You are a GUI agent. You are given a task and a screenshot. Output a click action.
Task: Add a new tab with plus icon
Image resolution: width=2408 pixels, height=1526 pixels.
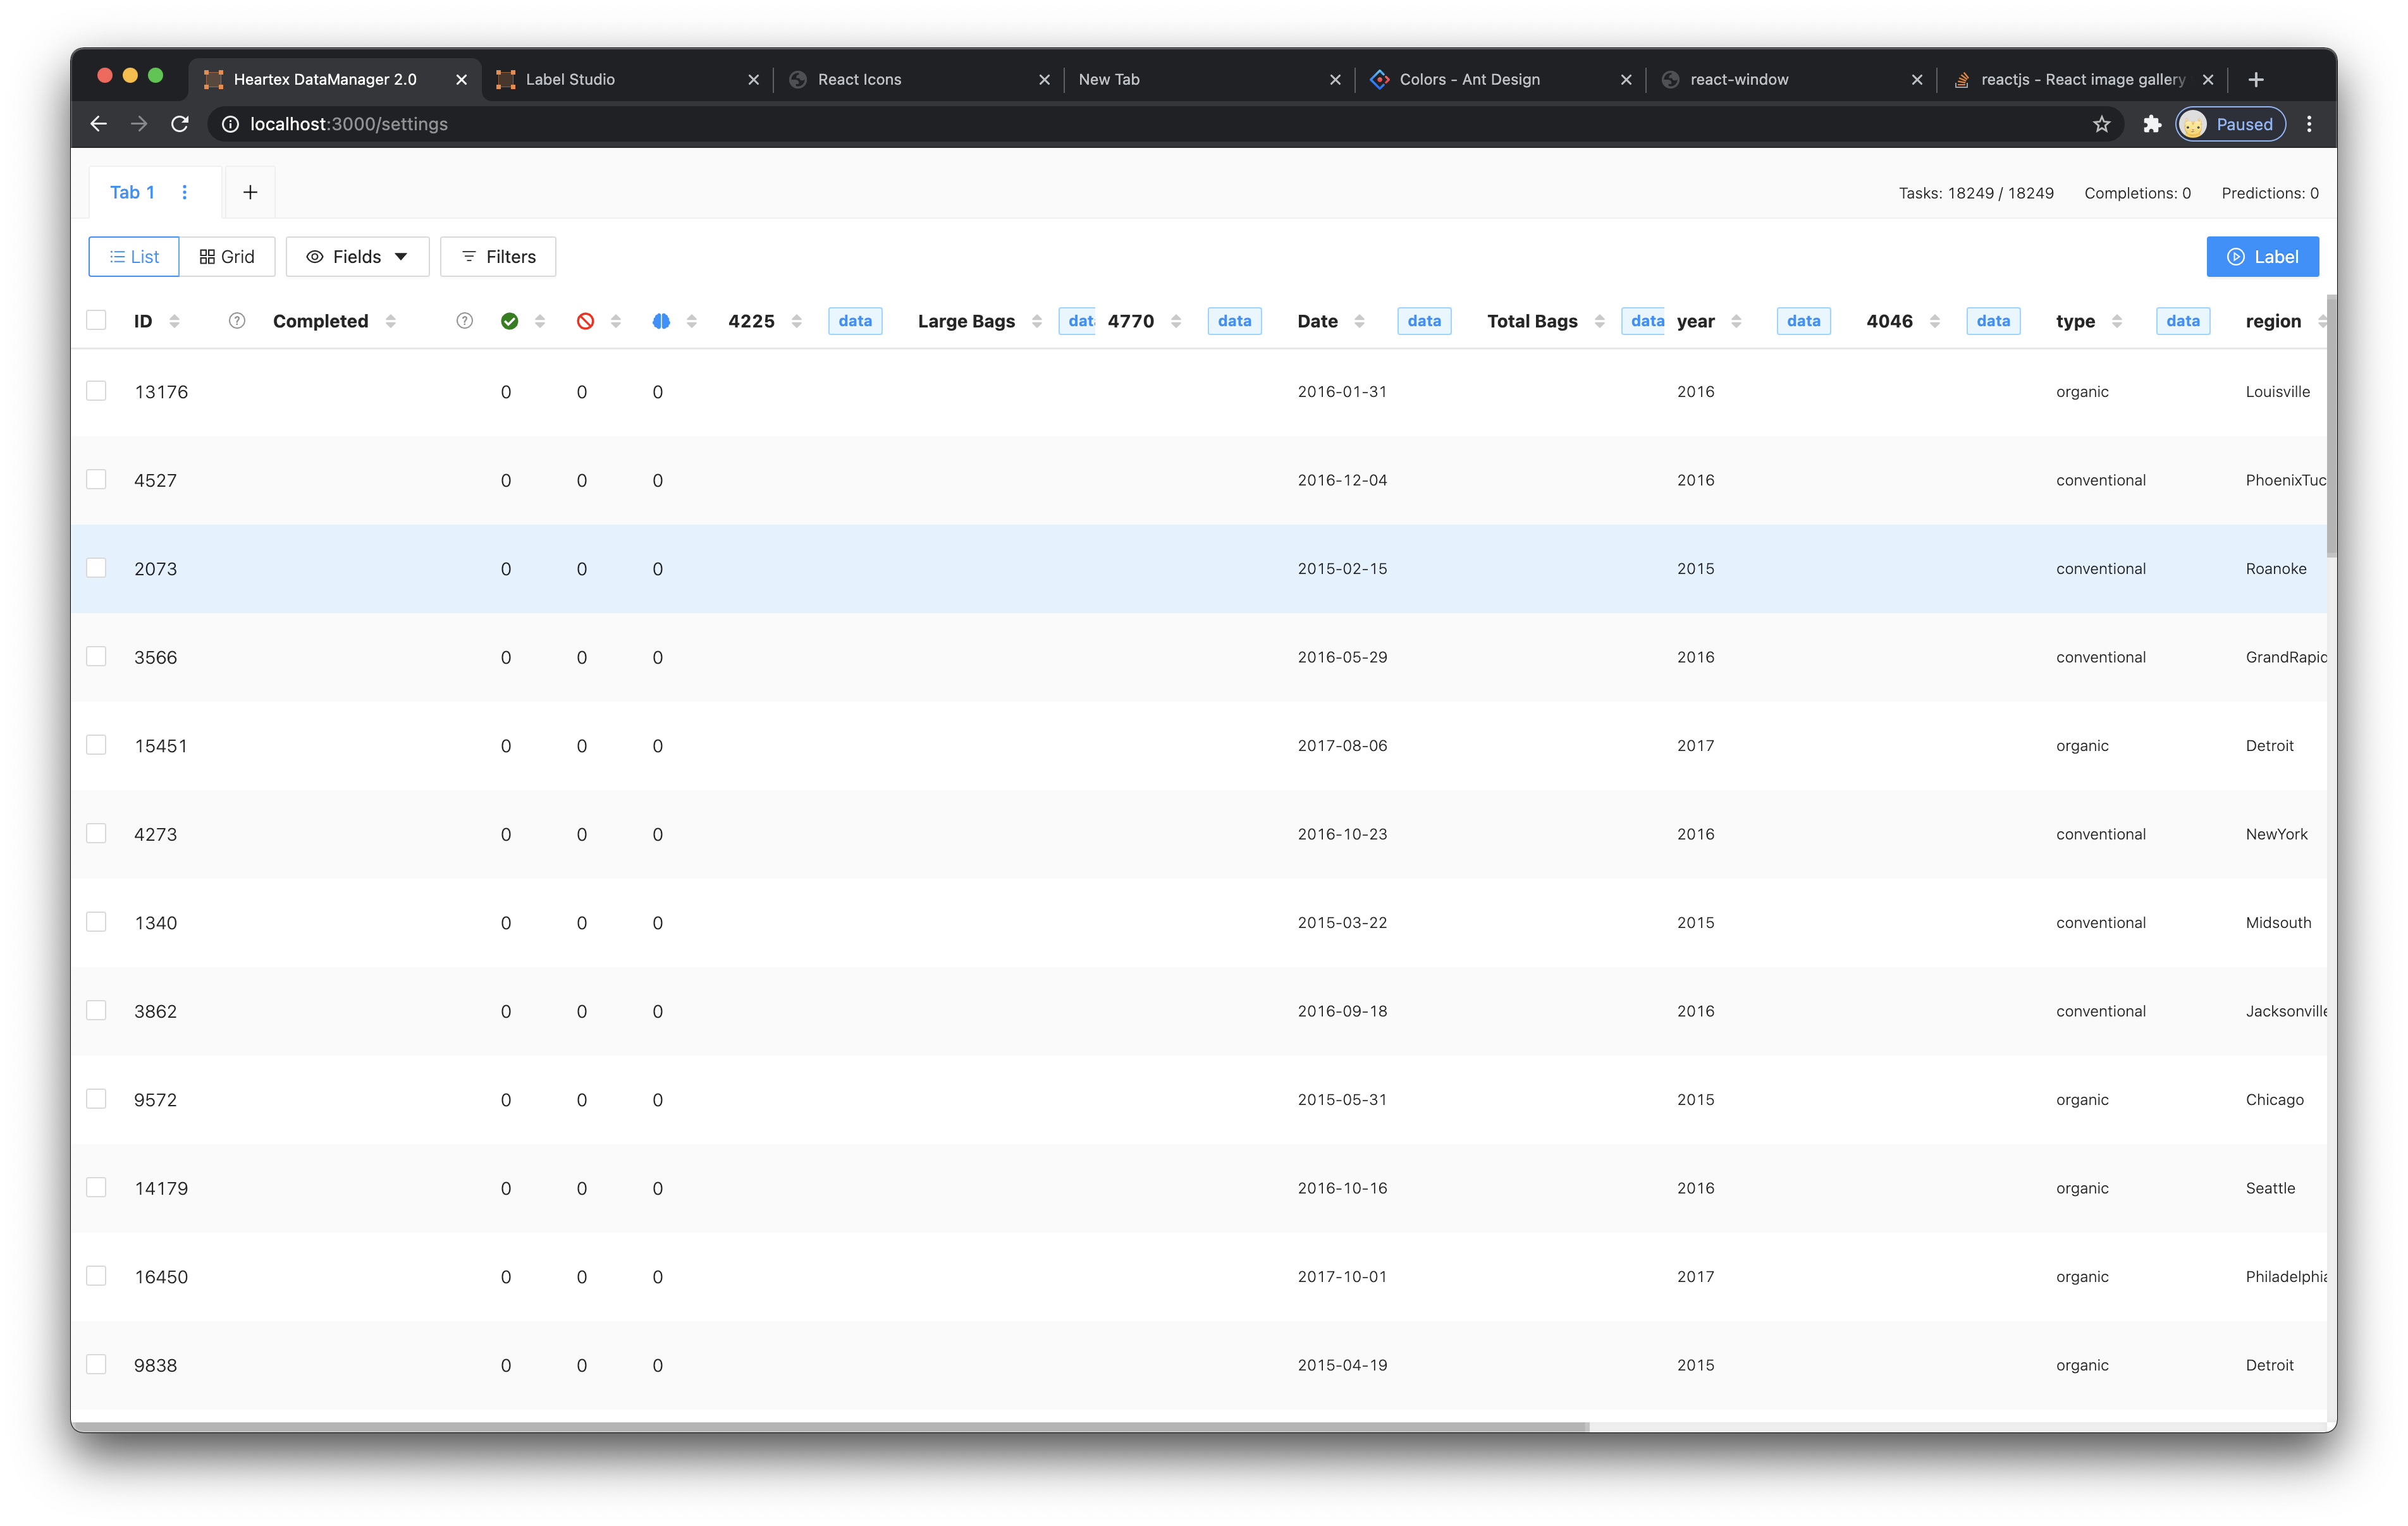[x=250, y=192]
